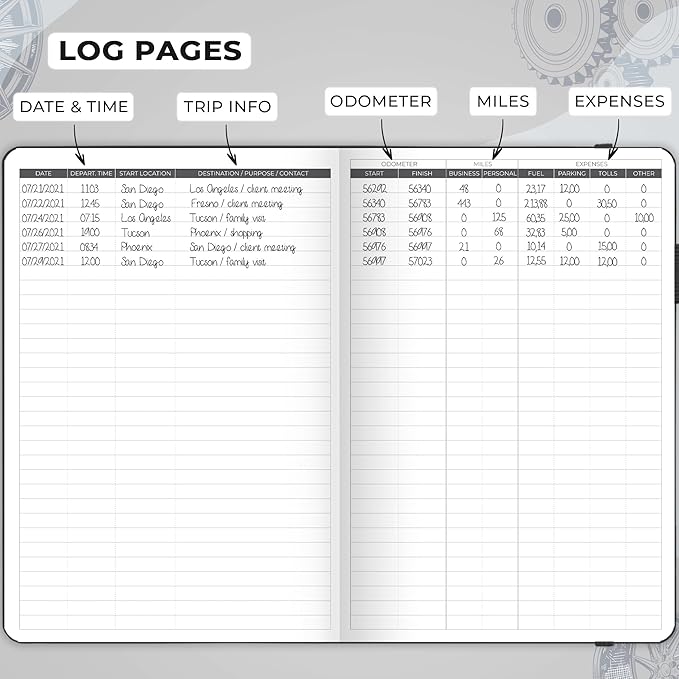Click odometer start value 56292
Screen dimensions: 679x679
375,189
